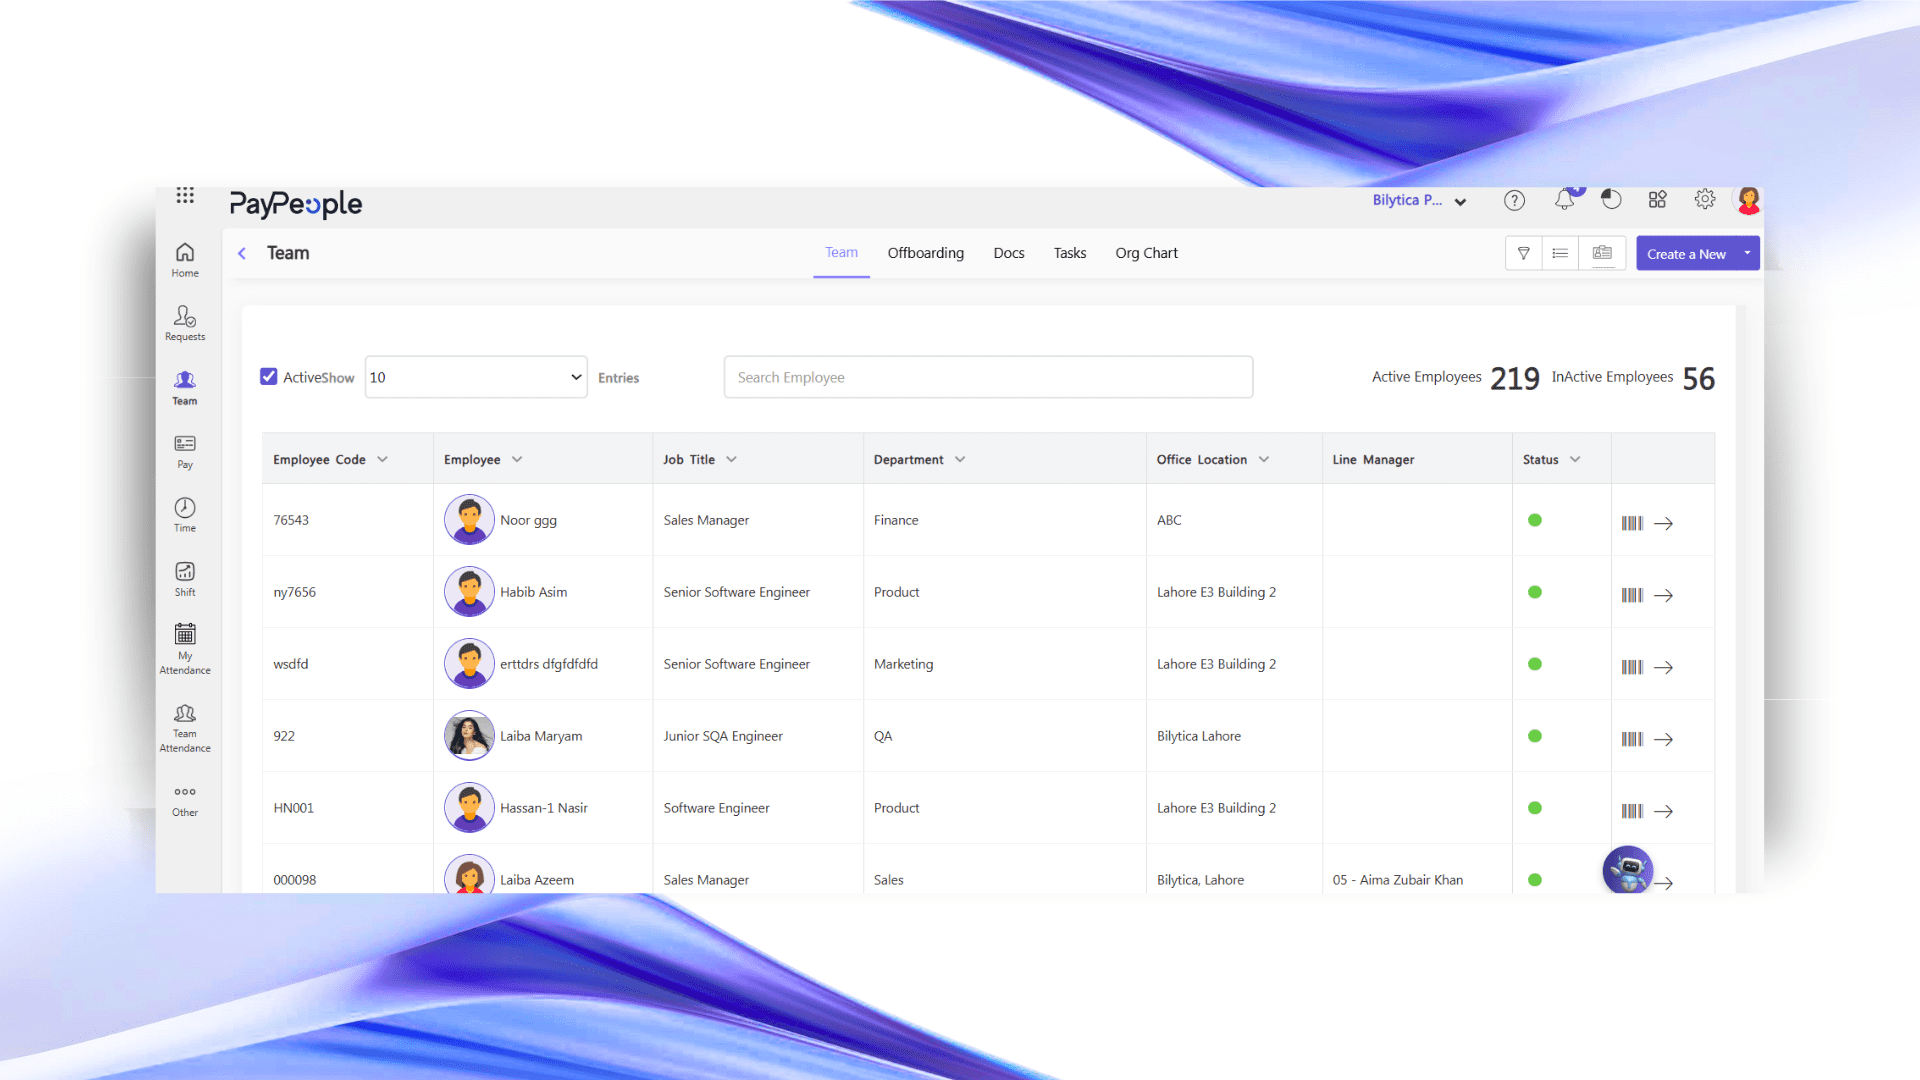This screenshot has width=1920, height=1080.
Task: Click the Search Employee field
Action: pos(988,377)
